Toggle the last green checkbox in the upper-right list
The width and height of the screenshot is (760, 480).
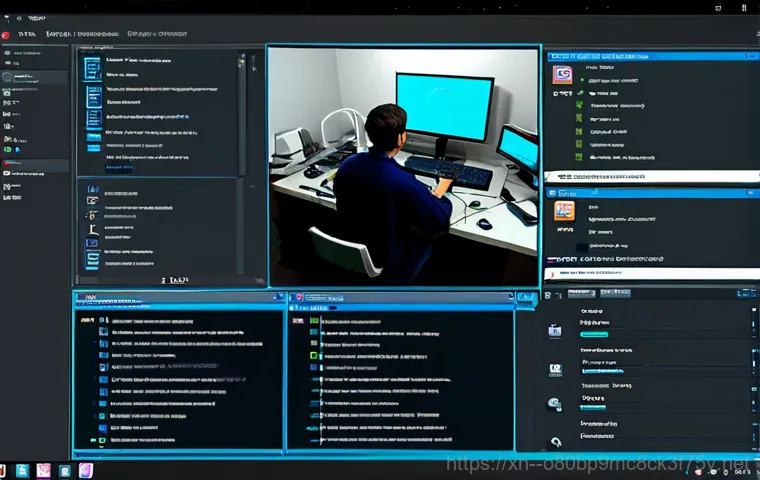(x=577, y=157)
